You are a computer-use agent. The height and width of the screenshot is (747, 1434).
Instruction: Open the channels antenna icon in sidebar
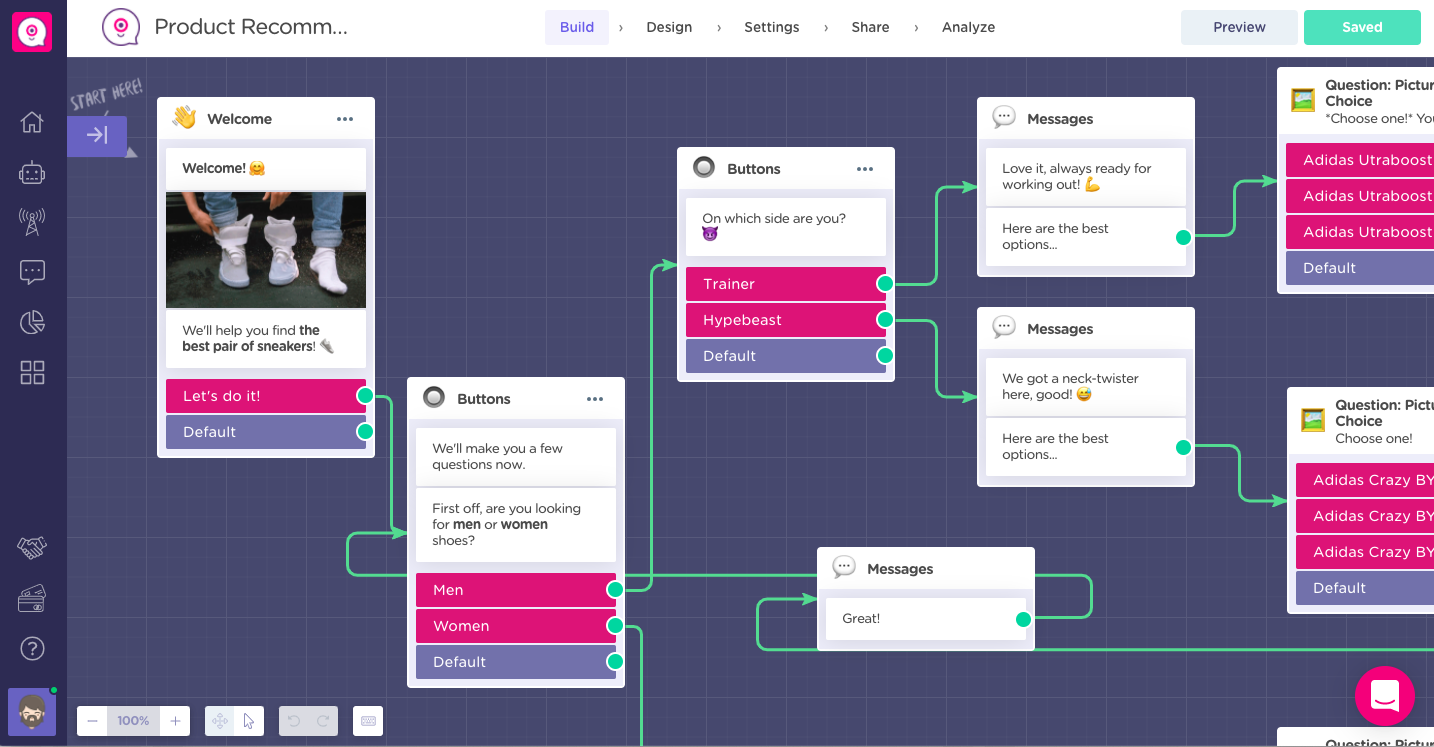pos(32,222)
